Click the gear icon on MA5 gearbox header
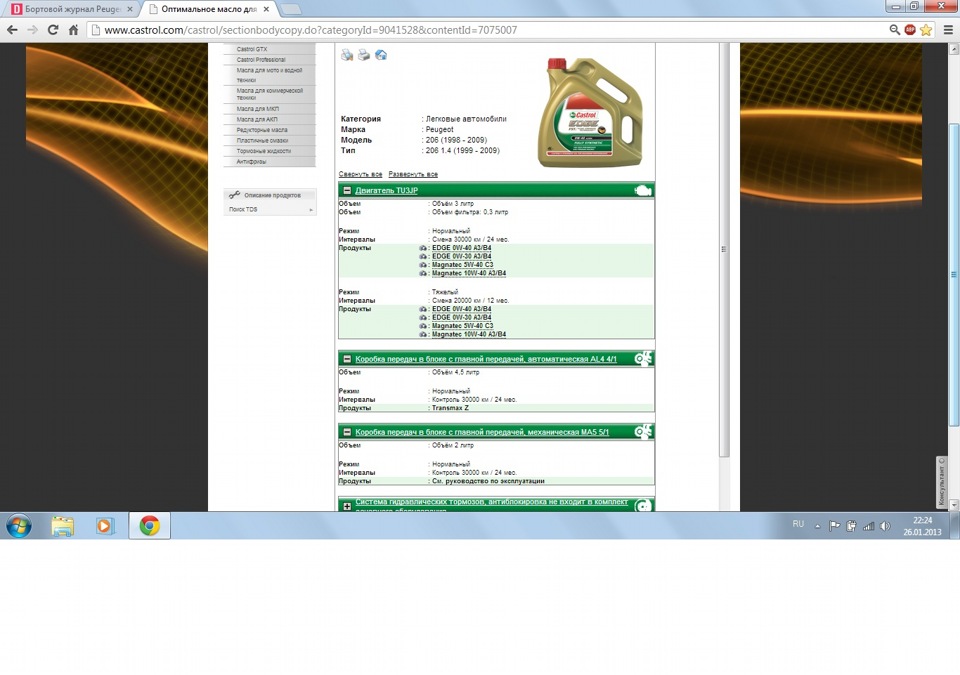960x675 pixels. (643, 432)
